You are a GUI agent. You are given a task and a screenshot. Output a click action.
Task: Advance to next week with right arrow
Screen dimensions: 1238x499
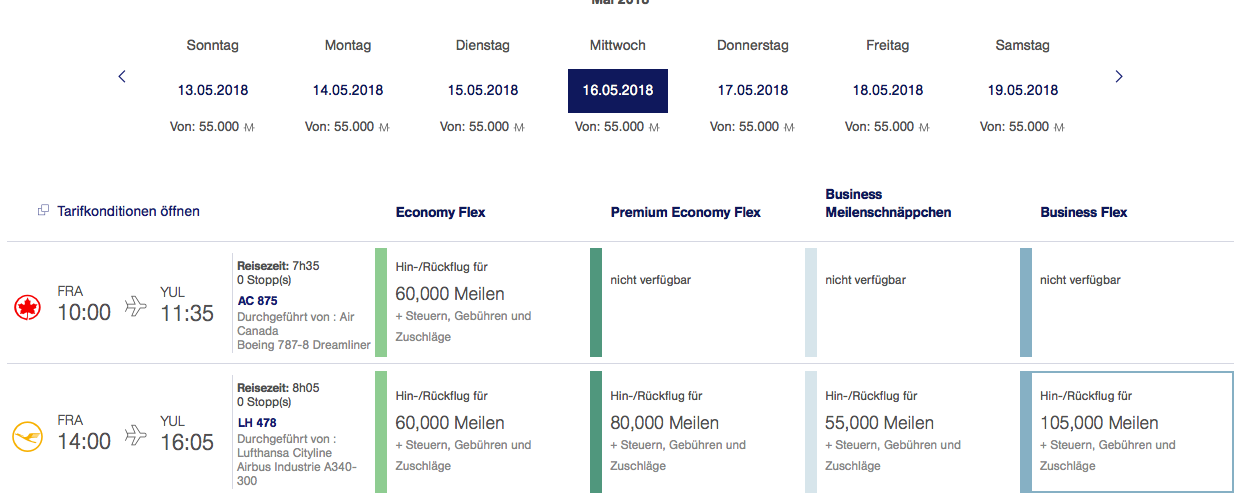[x=1119, y=76]
